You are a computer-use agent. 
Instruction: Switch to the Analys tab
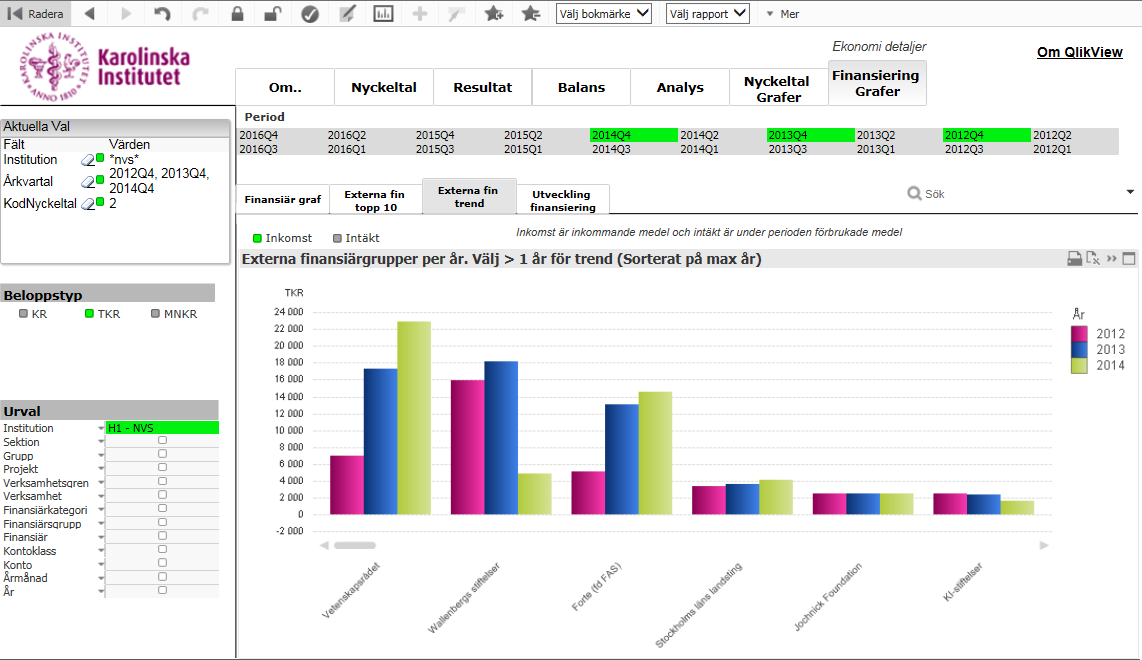(680, 87)
